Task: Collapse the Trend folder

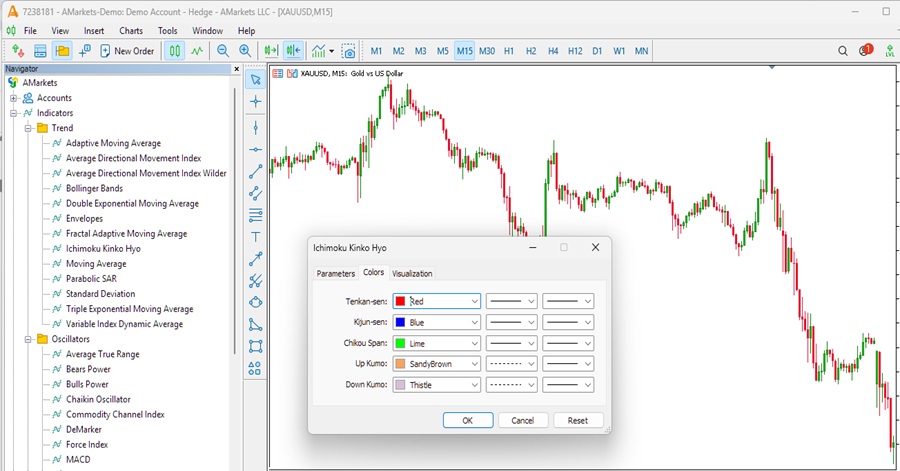Action: pos(28,128)
